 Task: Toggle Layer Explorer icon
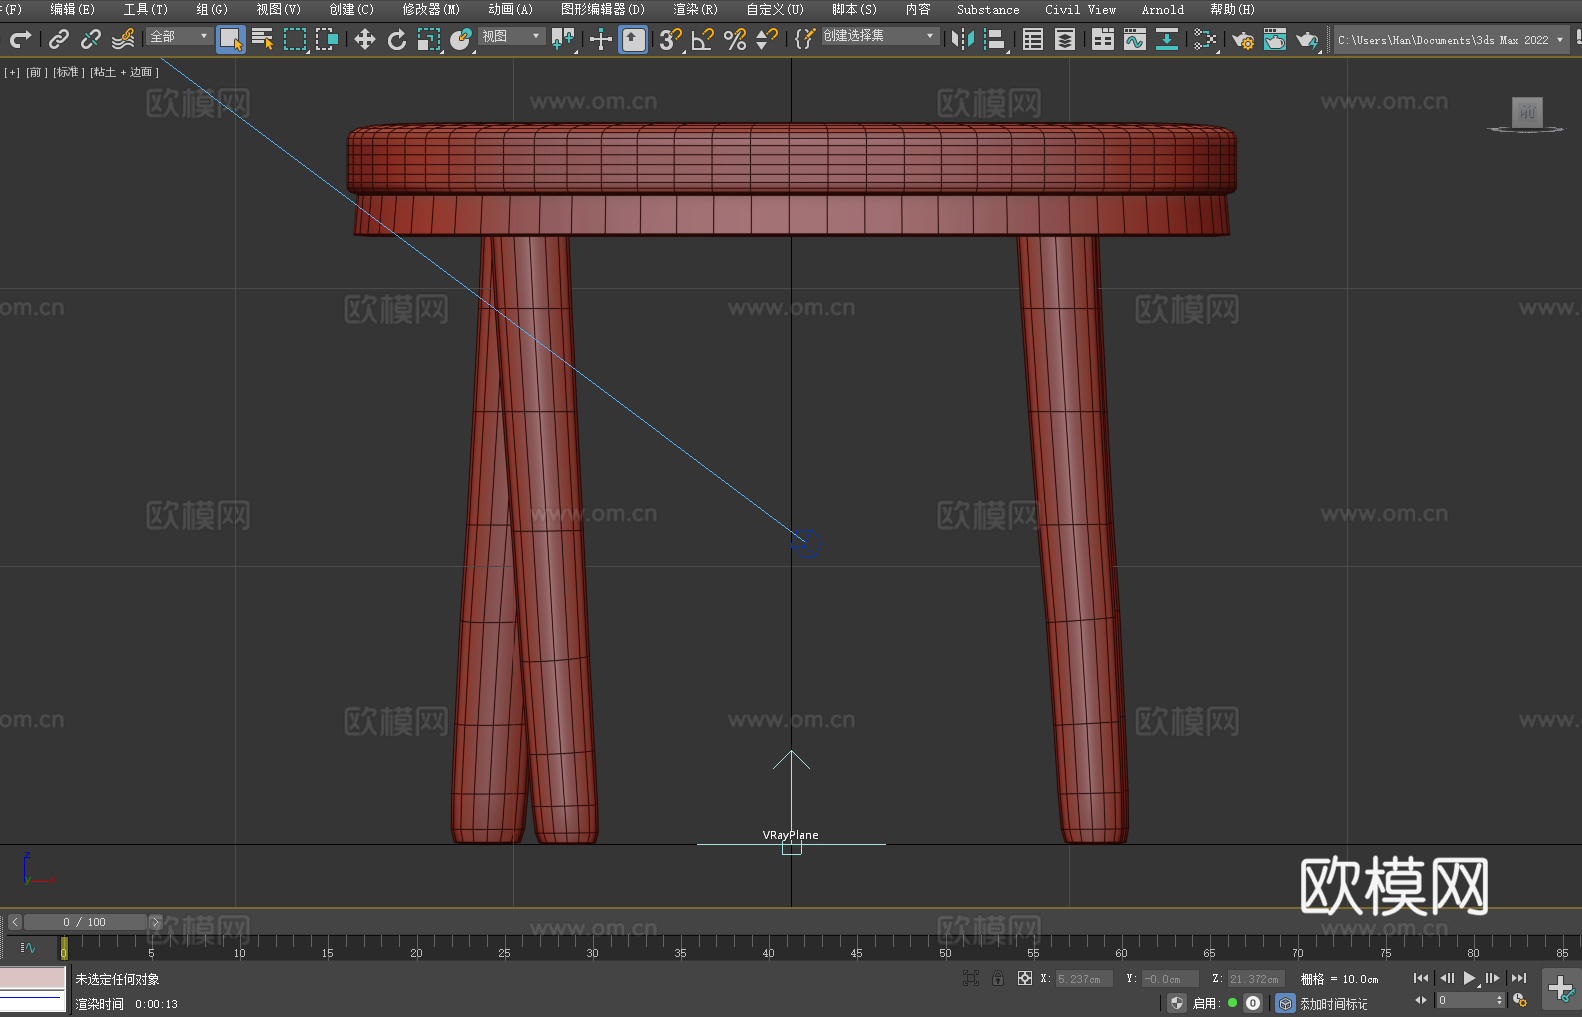[1065, 39]
